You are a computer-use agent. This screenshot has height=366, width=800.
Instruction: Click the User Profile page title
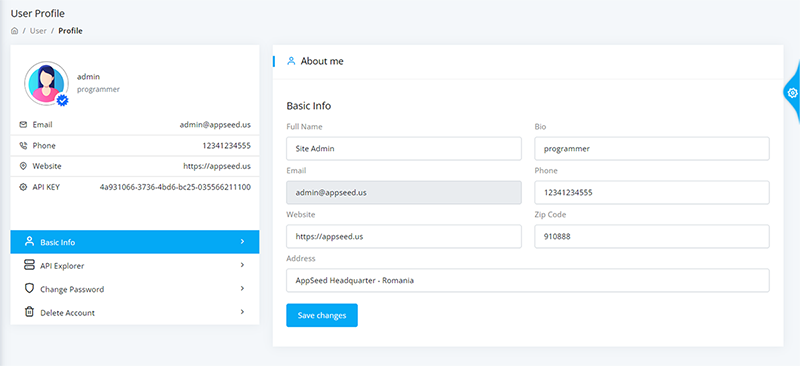38,14
